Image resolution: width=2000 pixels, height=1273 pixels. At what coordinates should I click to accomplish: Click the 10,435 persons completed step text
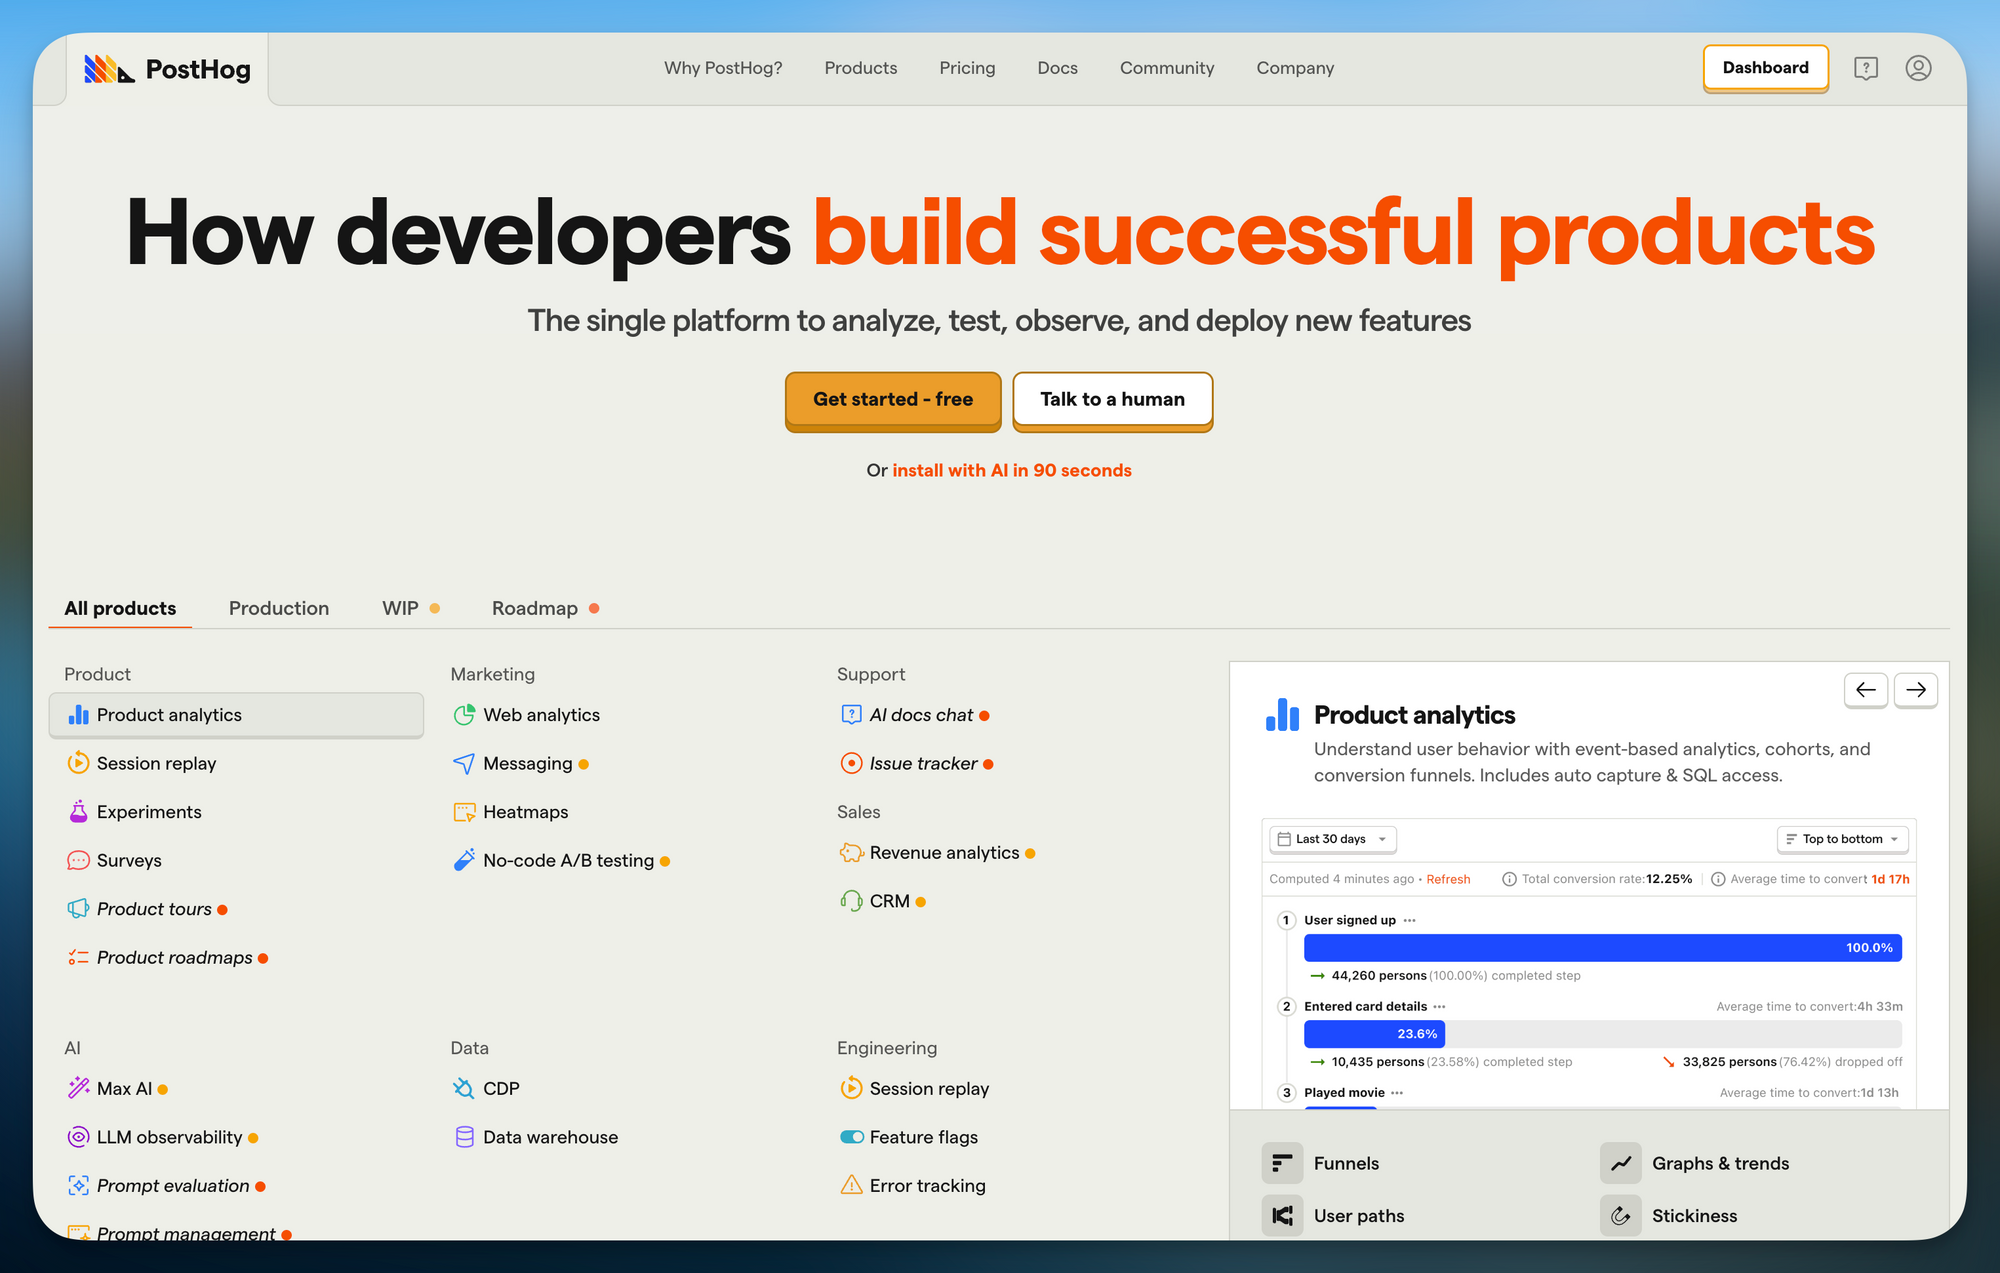(1452, 1062)
